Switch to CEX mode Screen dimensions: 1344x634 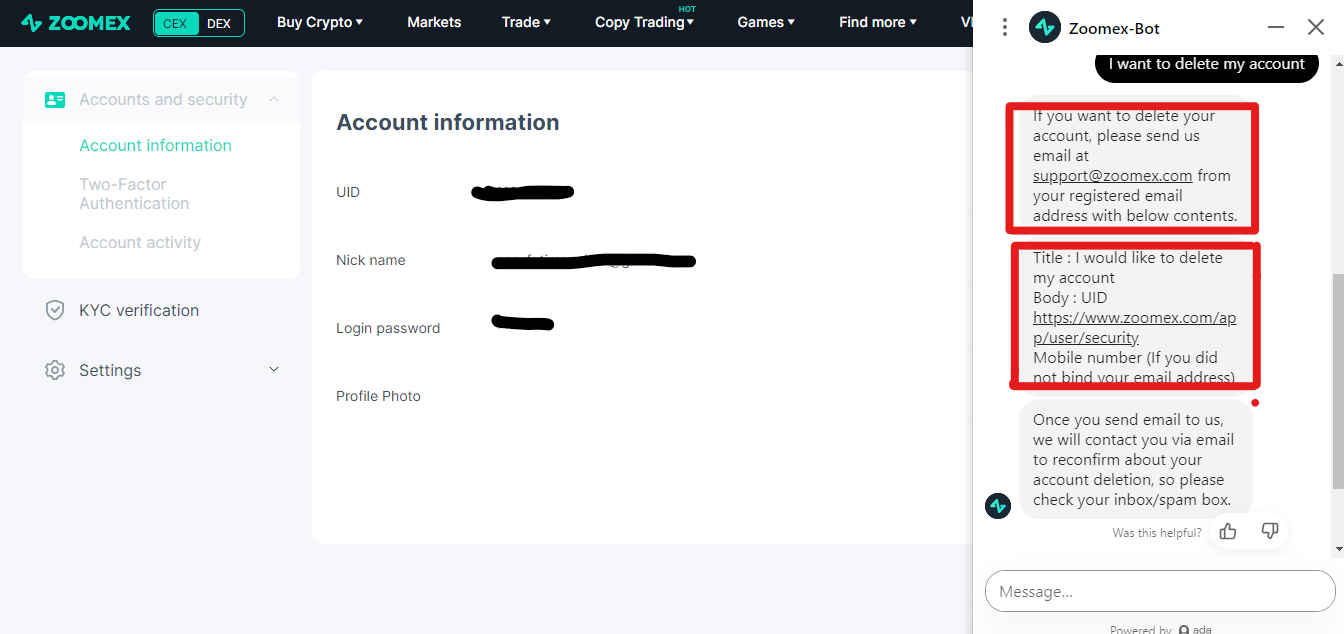tap(175, 23)
